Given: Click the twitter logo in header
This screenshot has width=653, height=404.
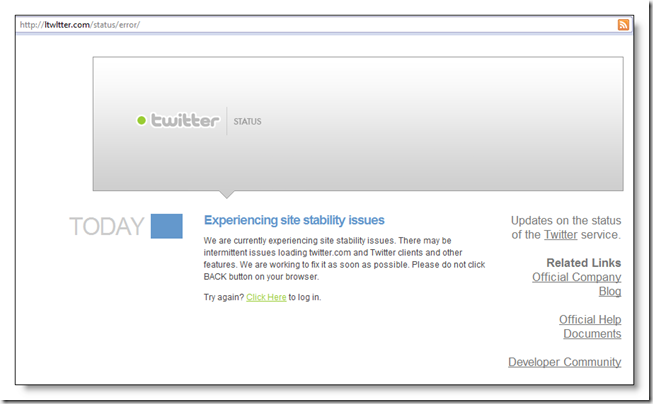Looking at the screenshot, I should point(184,120).
